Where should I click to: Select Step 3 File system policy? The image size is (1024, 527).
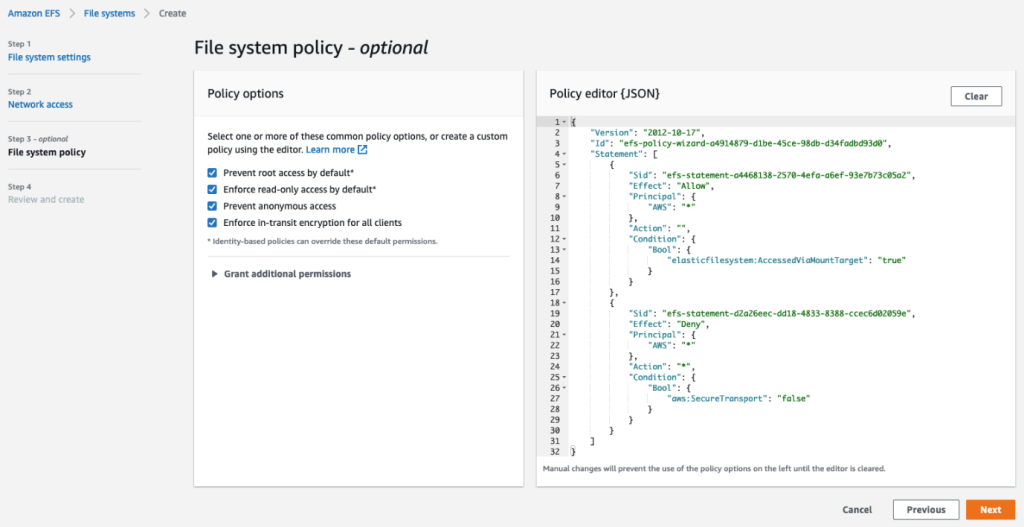click(46, 153)
